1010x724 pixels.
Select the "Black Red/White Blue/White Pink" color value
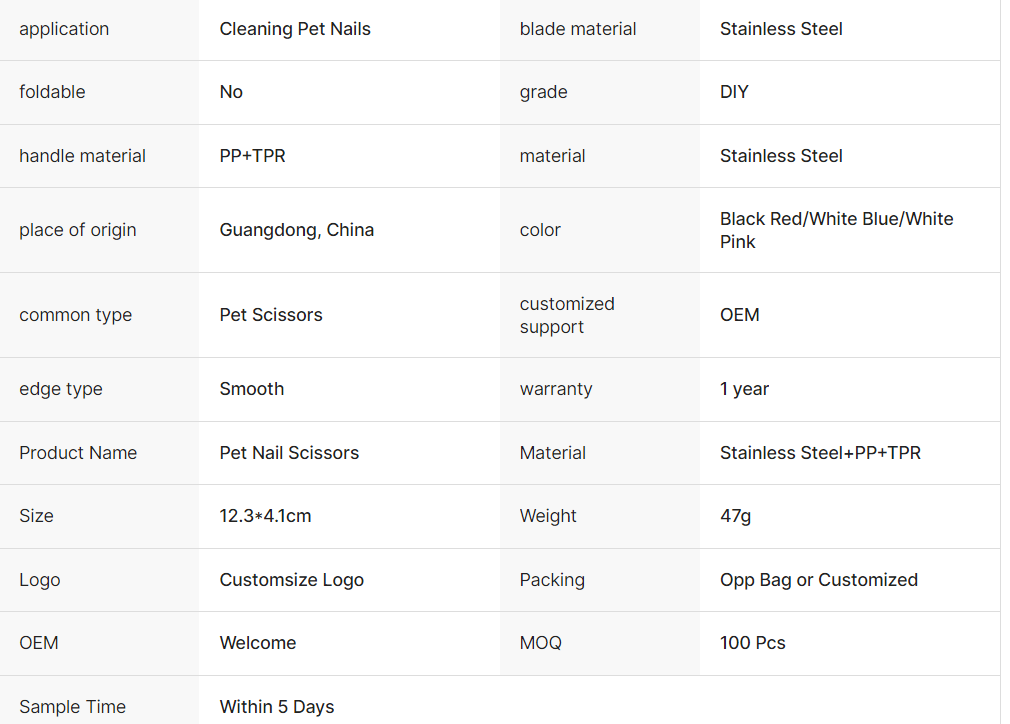(x=836, y=230)
